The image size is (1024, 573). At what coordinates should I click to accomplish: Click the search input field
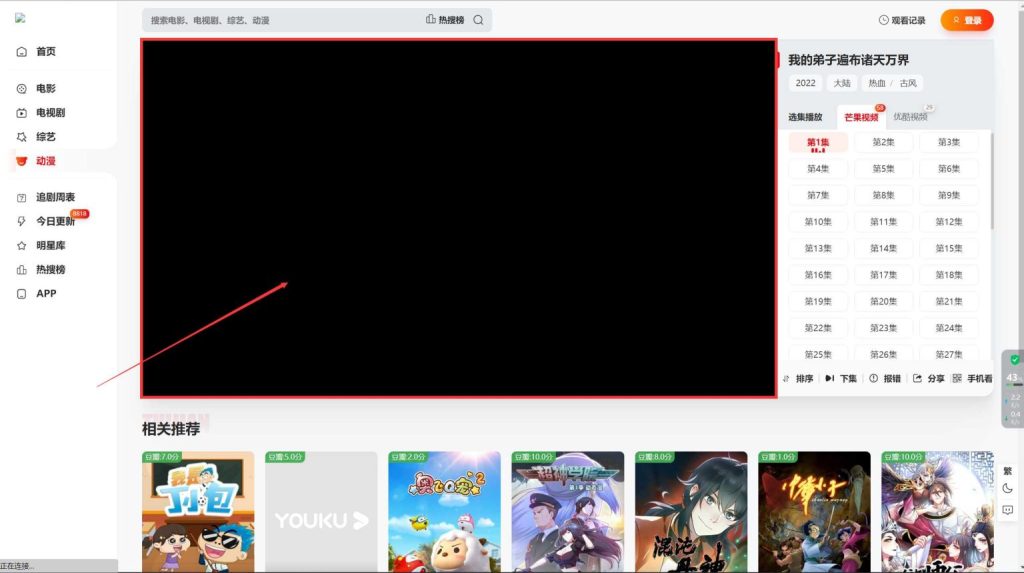click(x=280, y=20)
